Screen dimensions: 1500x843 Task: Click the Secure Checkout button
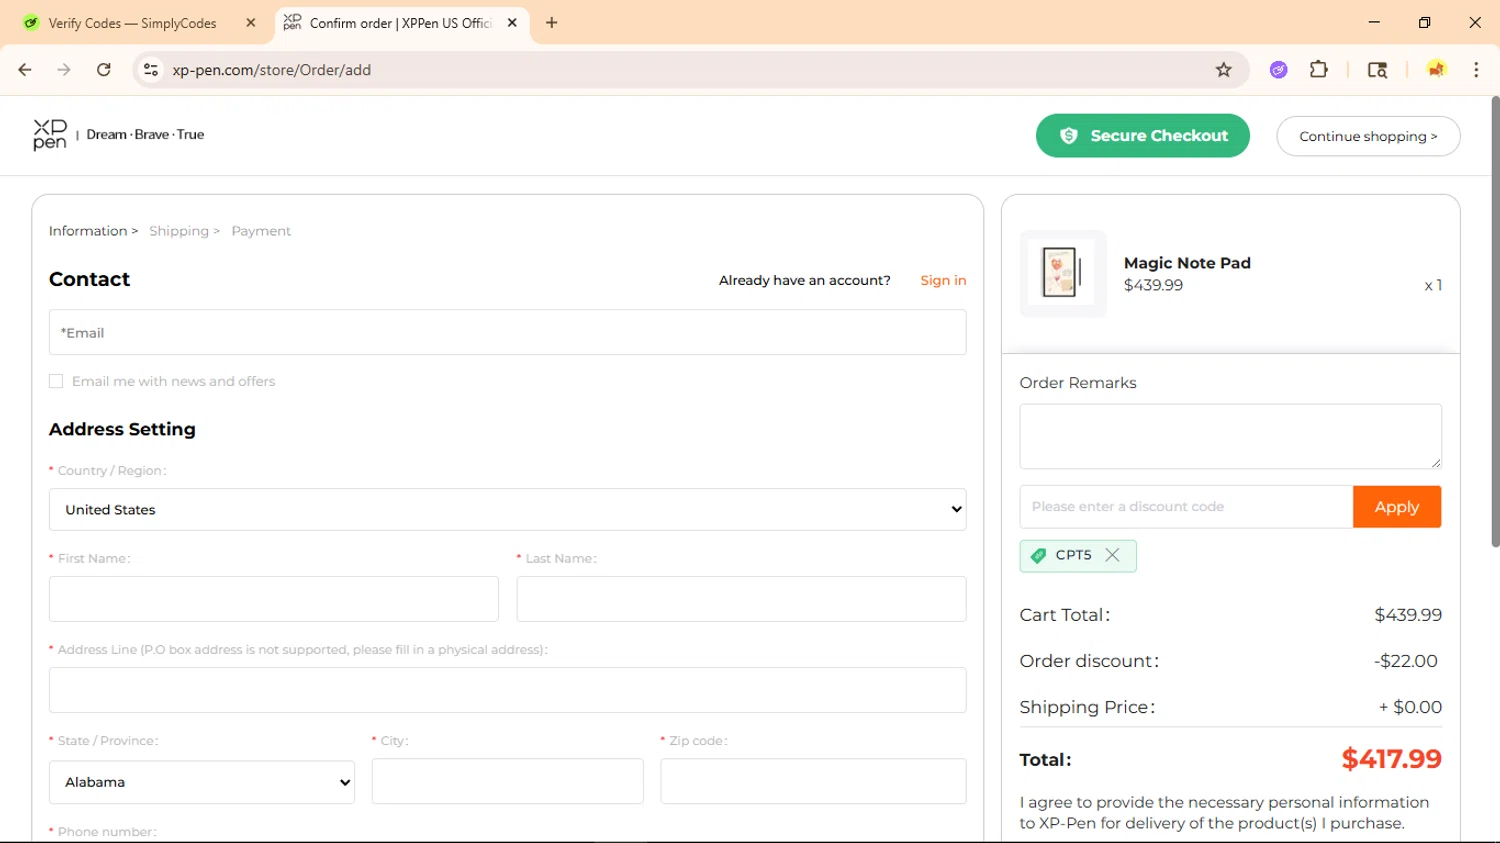(x=1142, y=136)
